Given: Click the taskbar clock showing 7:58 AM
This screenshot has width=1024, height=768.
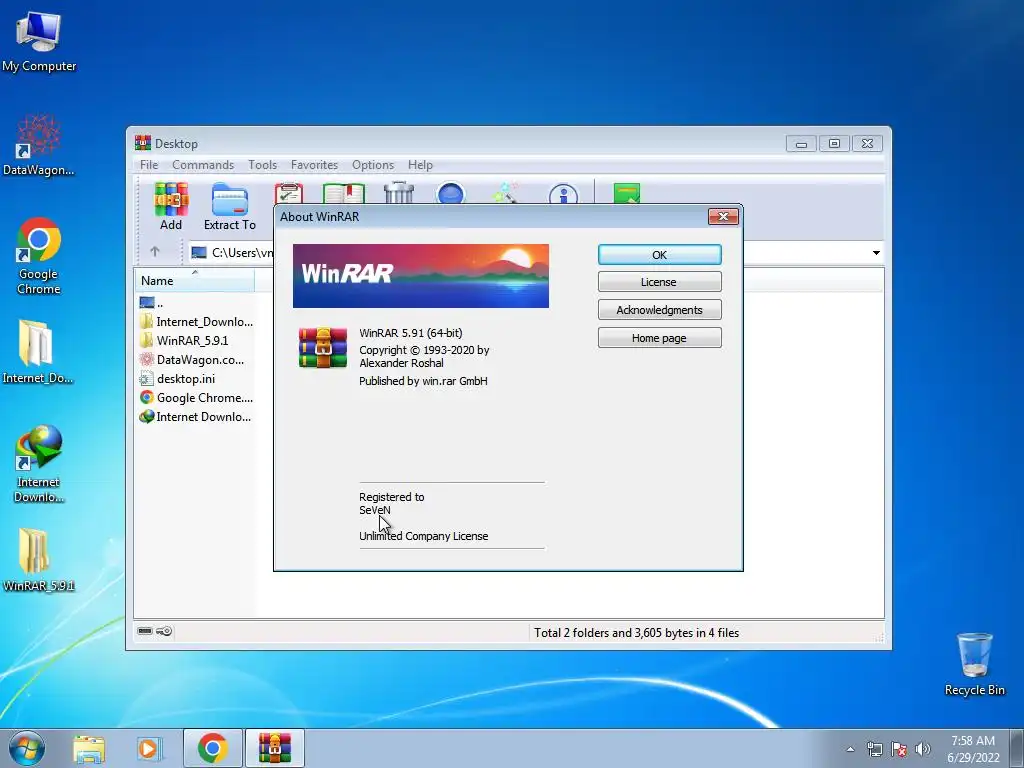Looking at the screenshot, I should [973, 748].
